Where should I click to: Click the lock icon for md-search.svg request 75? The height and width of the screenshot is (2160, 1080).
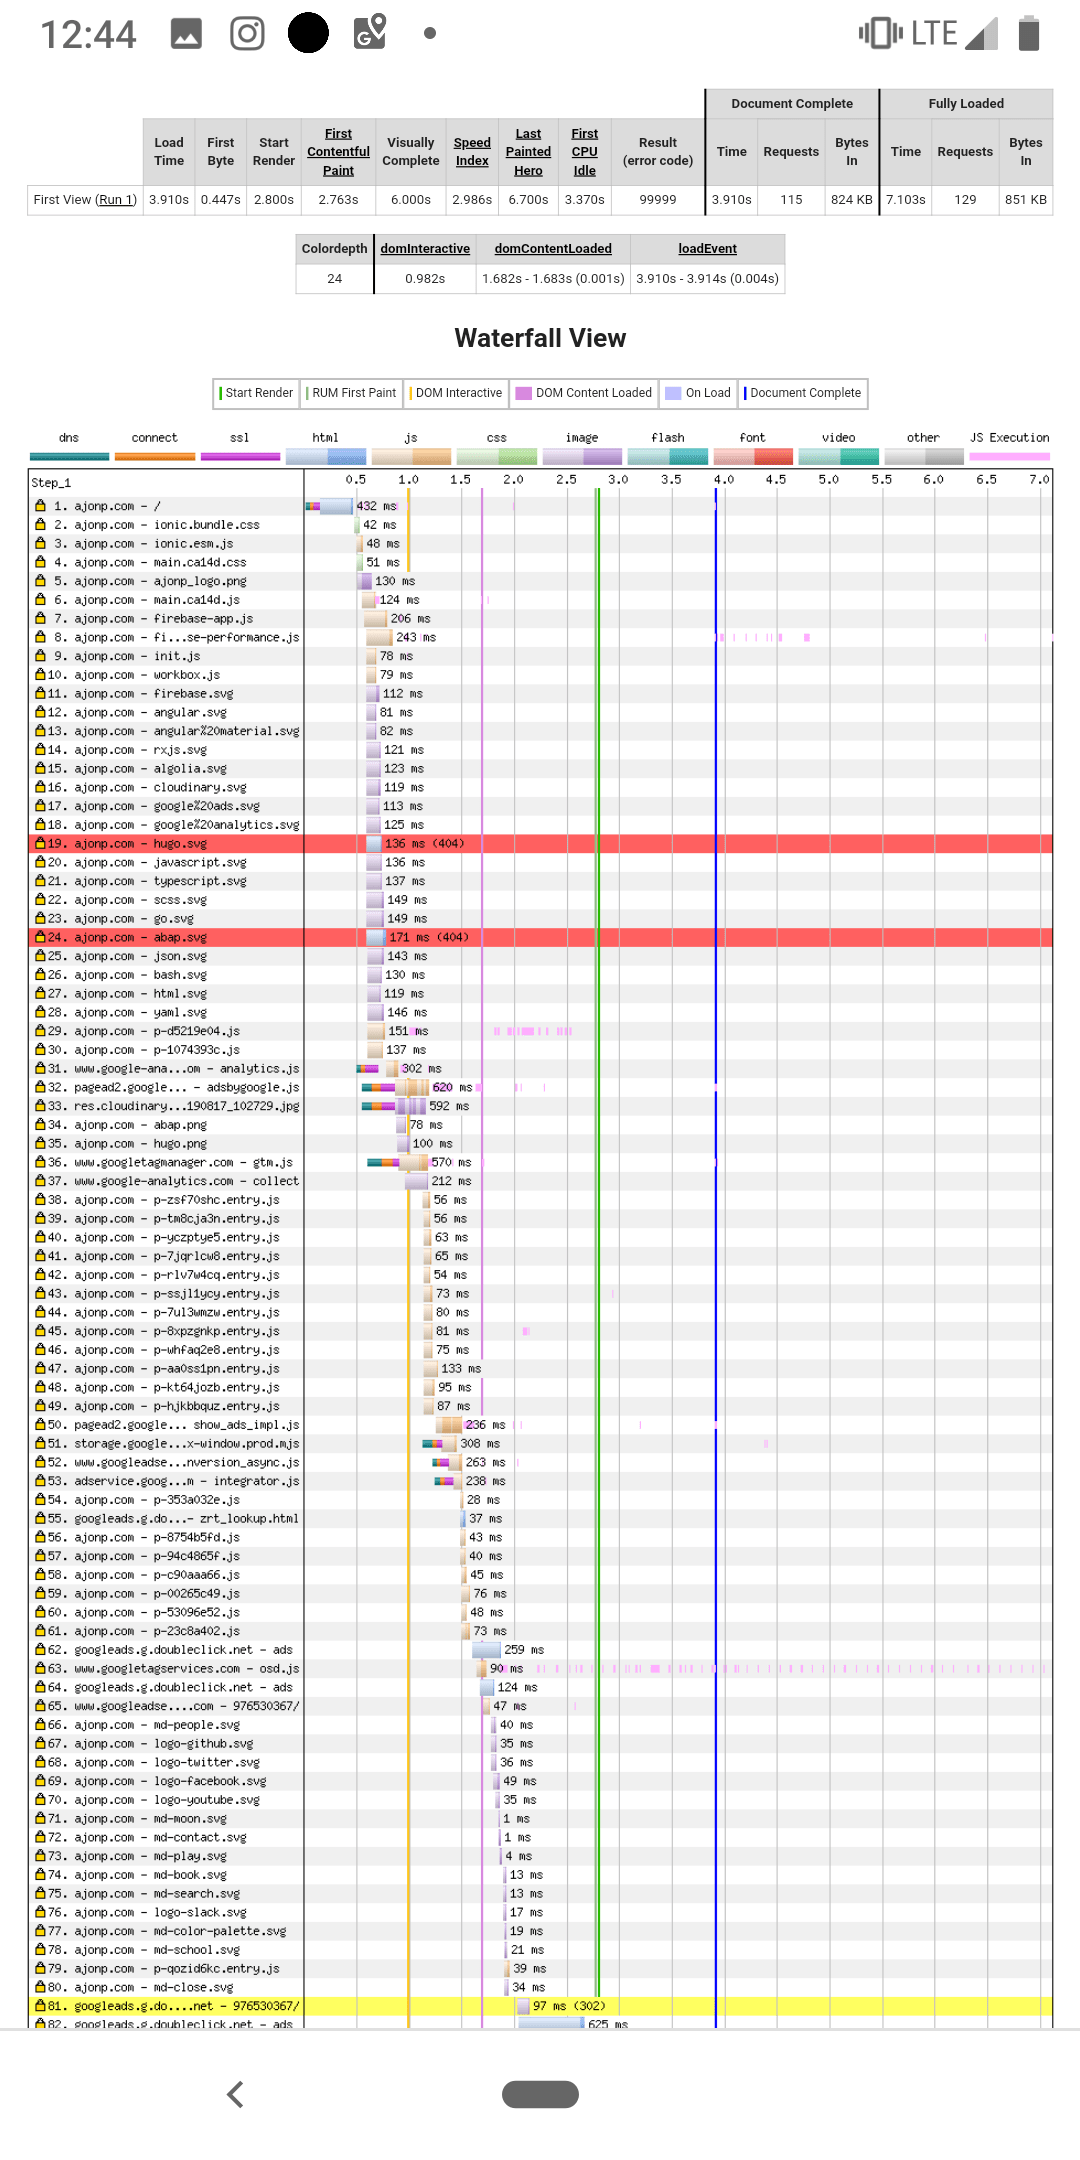coord(40,1893)
